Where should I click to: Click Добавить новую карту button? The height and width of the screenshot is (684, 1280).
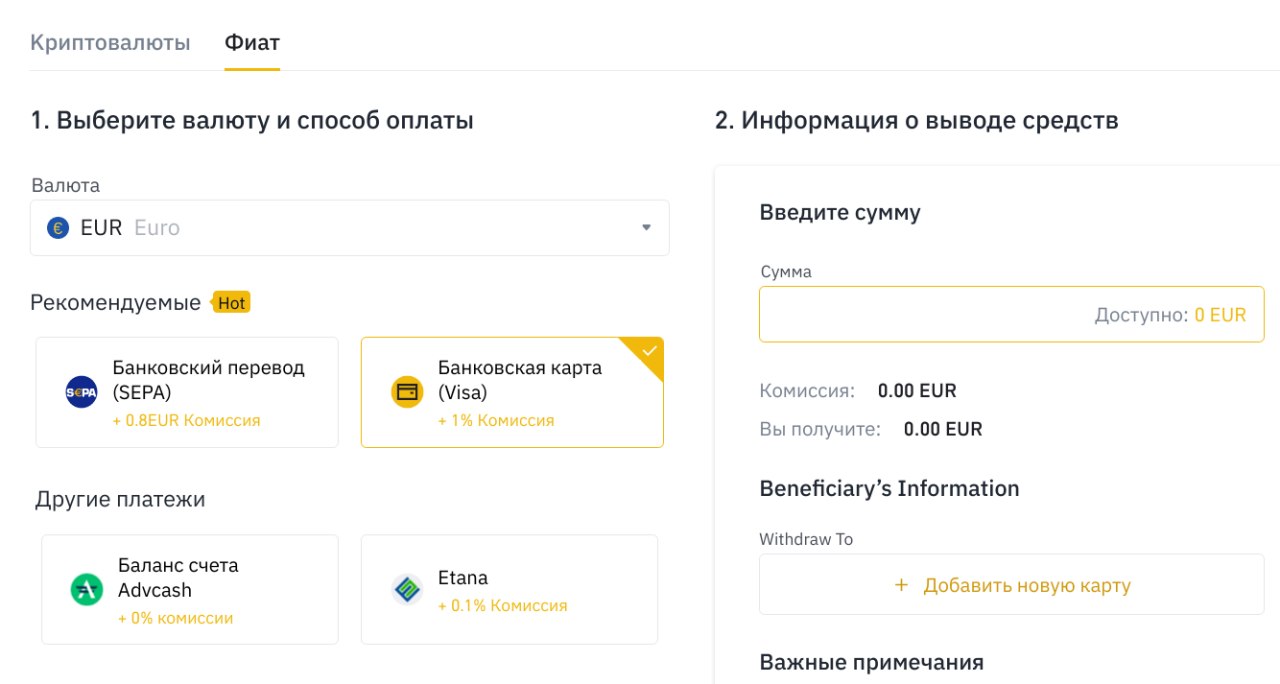point(1012,585)
